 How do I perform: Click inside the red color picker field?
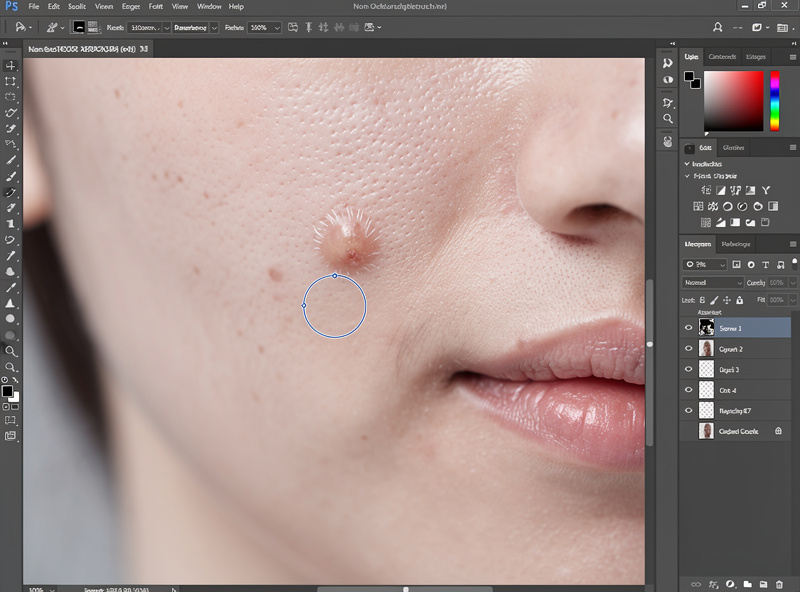pyautogui.click(x=733, y=101)
